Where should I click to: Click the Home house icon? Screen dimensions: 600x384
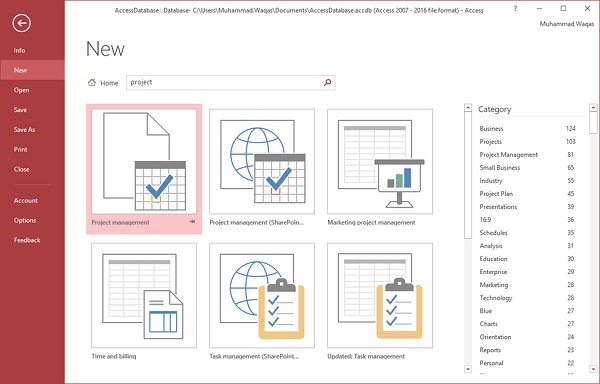92,82
